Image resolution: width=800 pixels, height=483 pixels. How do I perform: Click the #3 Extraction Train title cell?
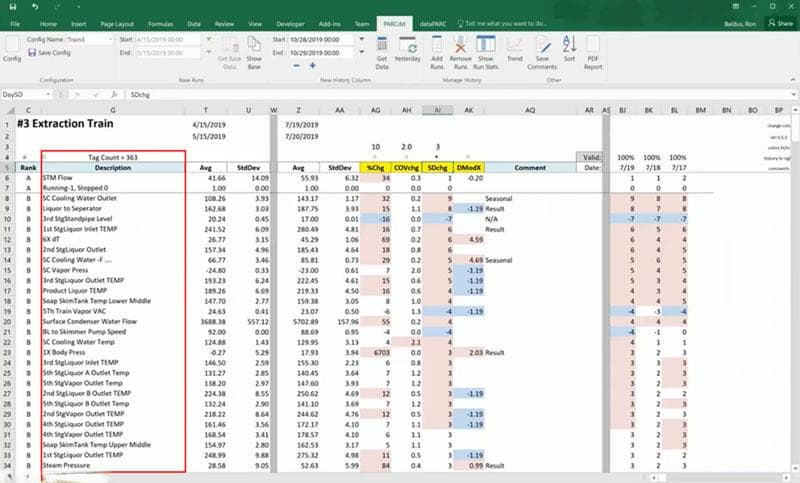[65, 124]
